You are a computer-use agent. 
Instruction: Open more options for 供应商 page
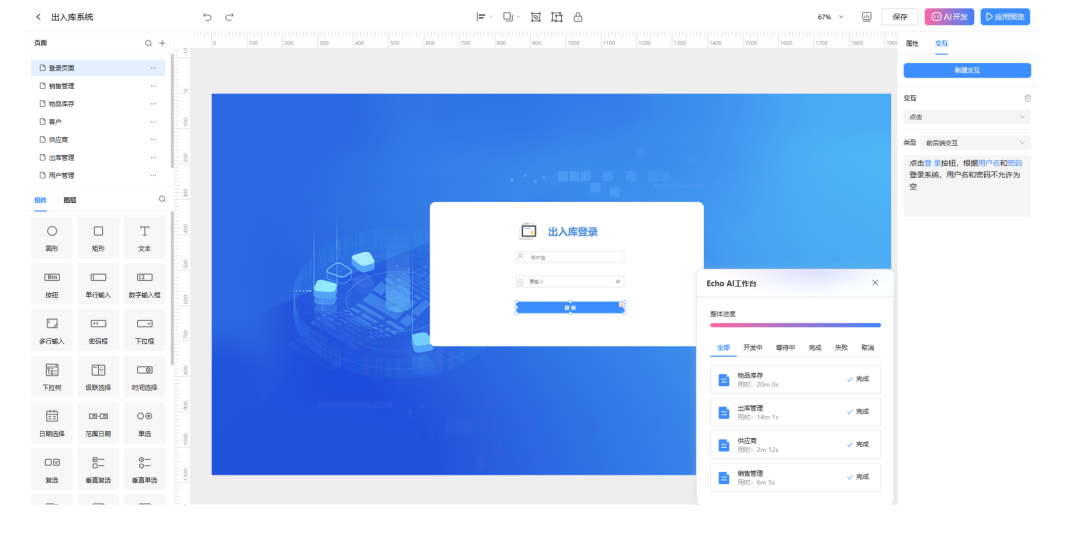[x=154, y=139]
